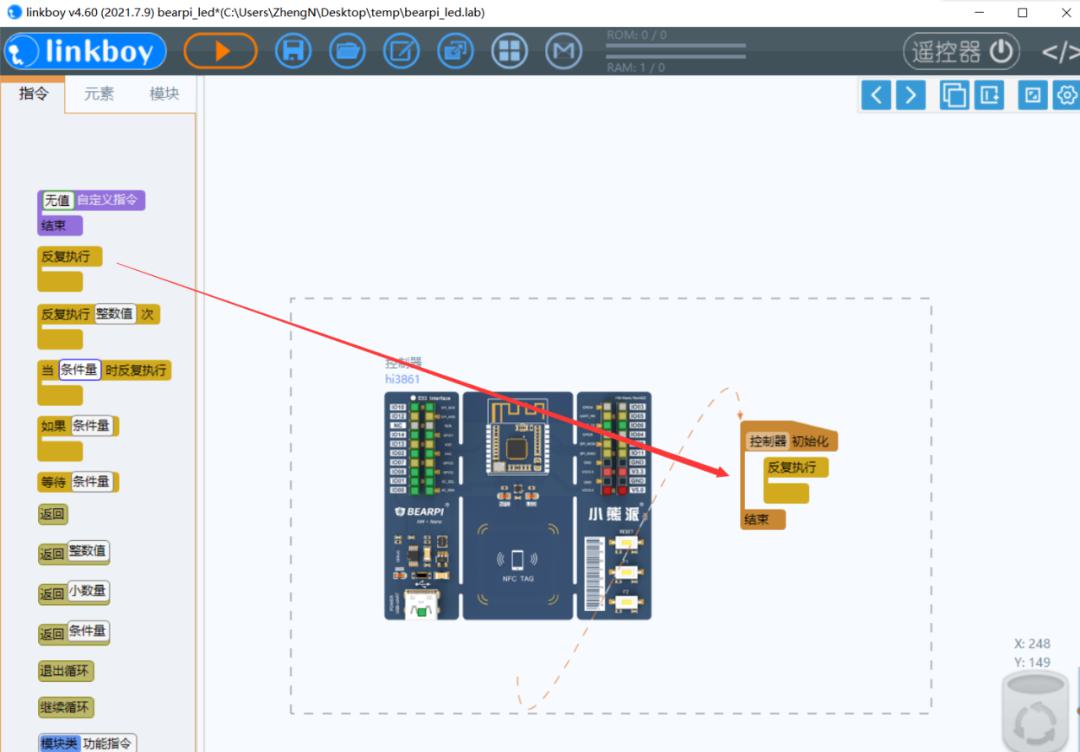1080x752 pixels.
Task: Click the 控制器 tag in 初始化 block
Action: pos(768,441)
